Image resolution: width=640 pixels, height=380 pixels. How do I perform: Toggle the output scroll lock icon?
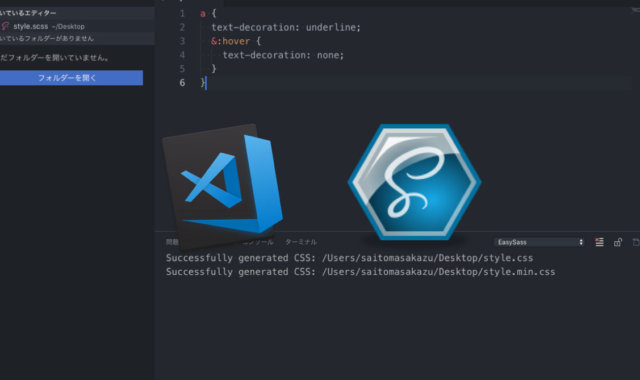point(618,242)
